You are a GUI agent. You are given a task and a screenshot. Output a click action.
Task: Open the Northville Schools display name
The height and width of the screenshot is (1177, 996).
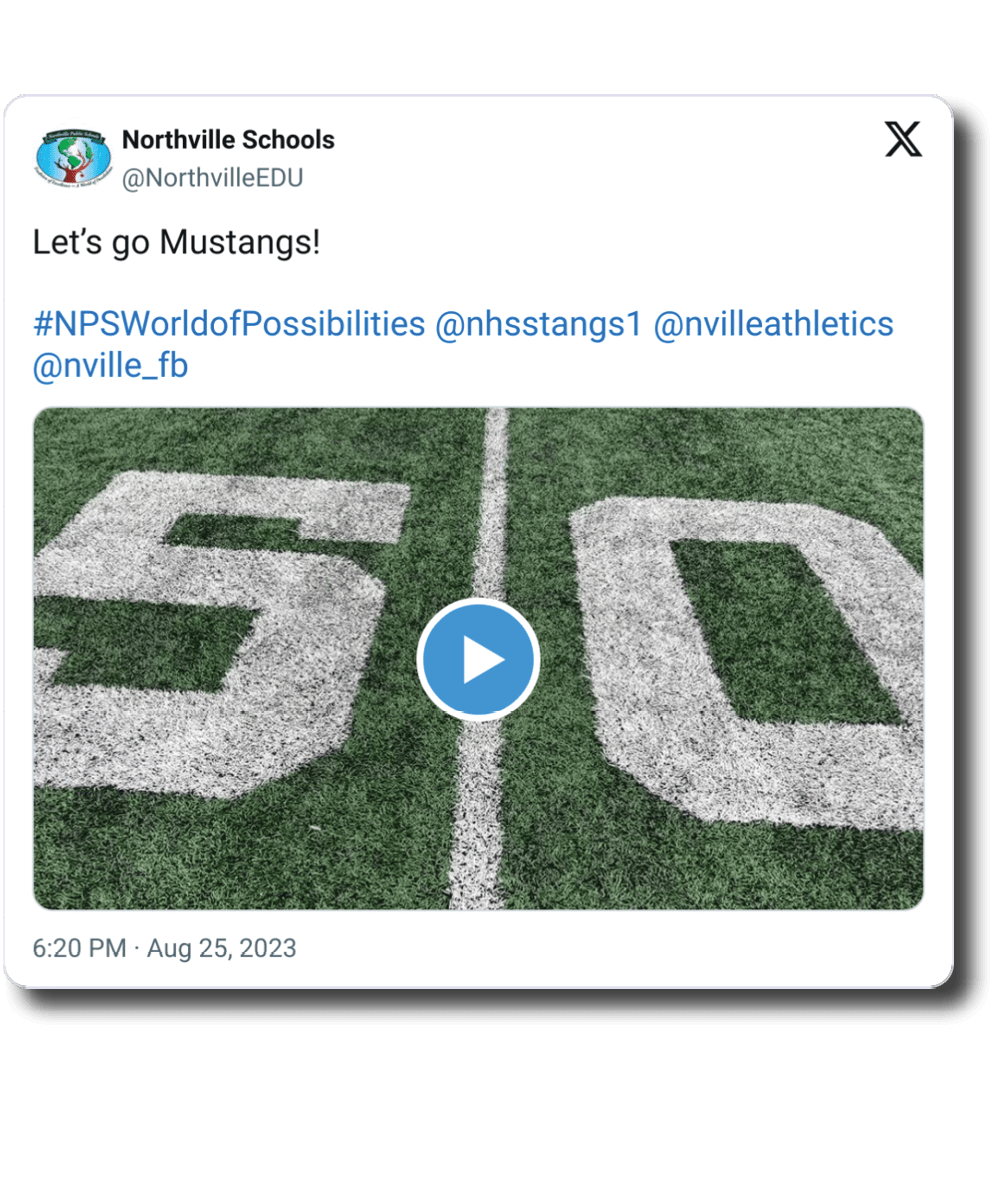[x=228, y=140]
